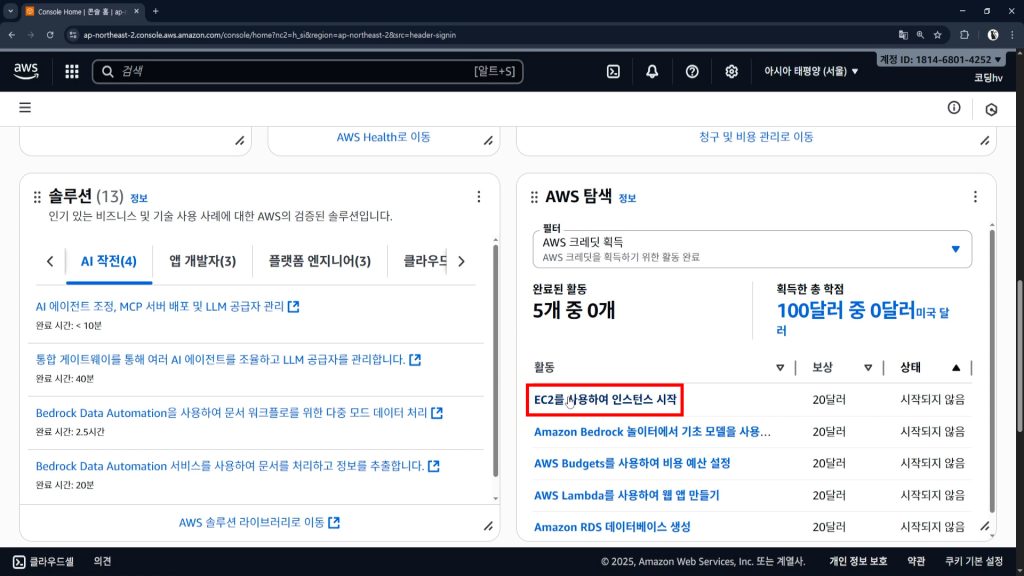
Task: Select the Console Home browser tab
Action: point(82,11)
